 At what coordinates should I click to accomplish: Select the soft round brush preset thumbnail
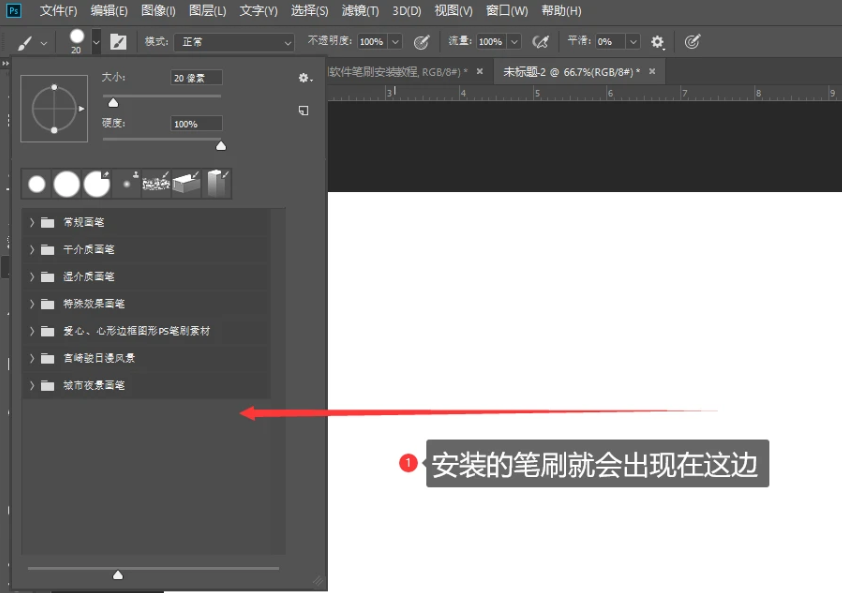click(x=67, y=182)
